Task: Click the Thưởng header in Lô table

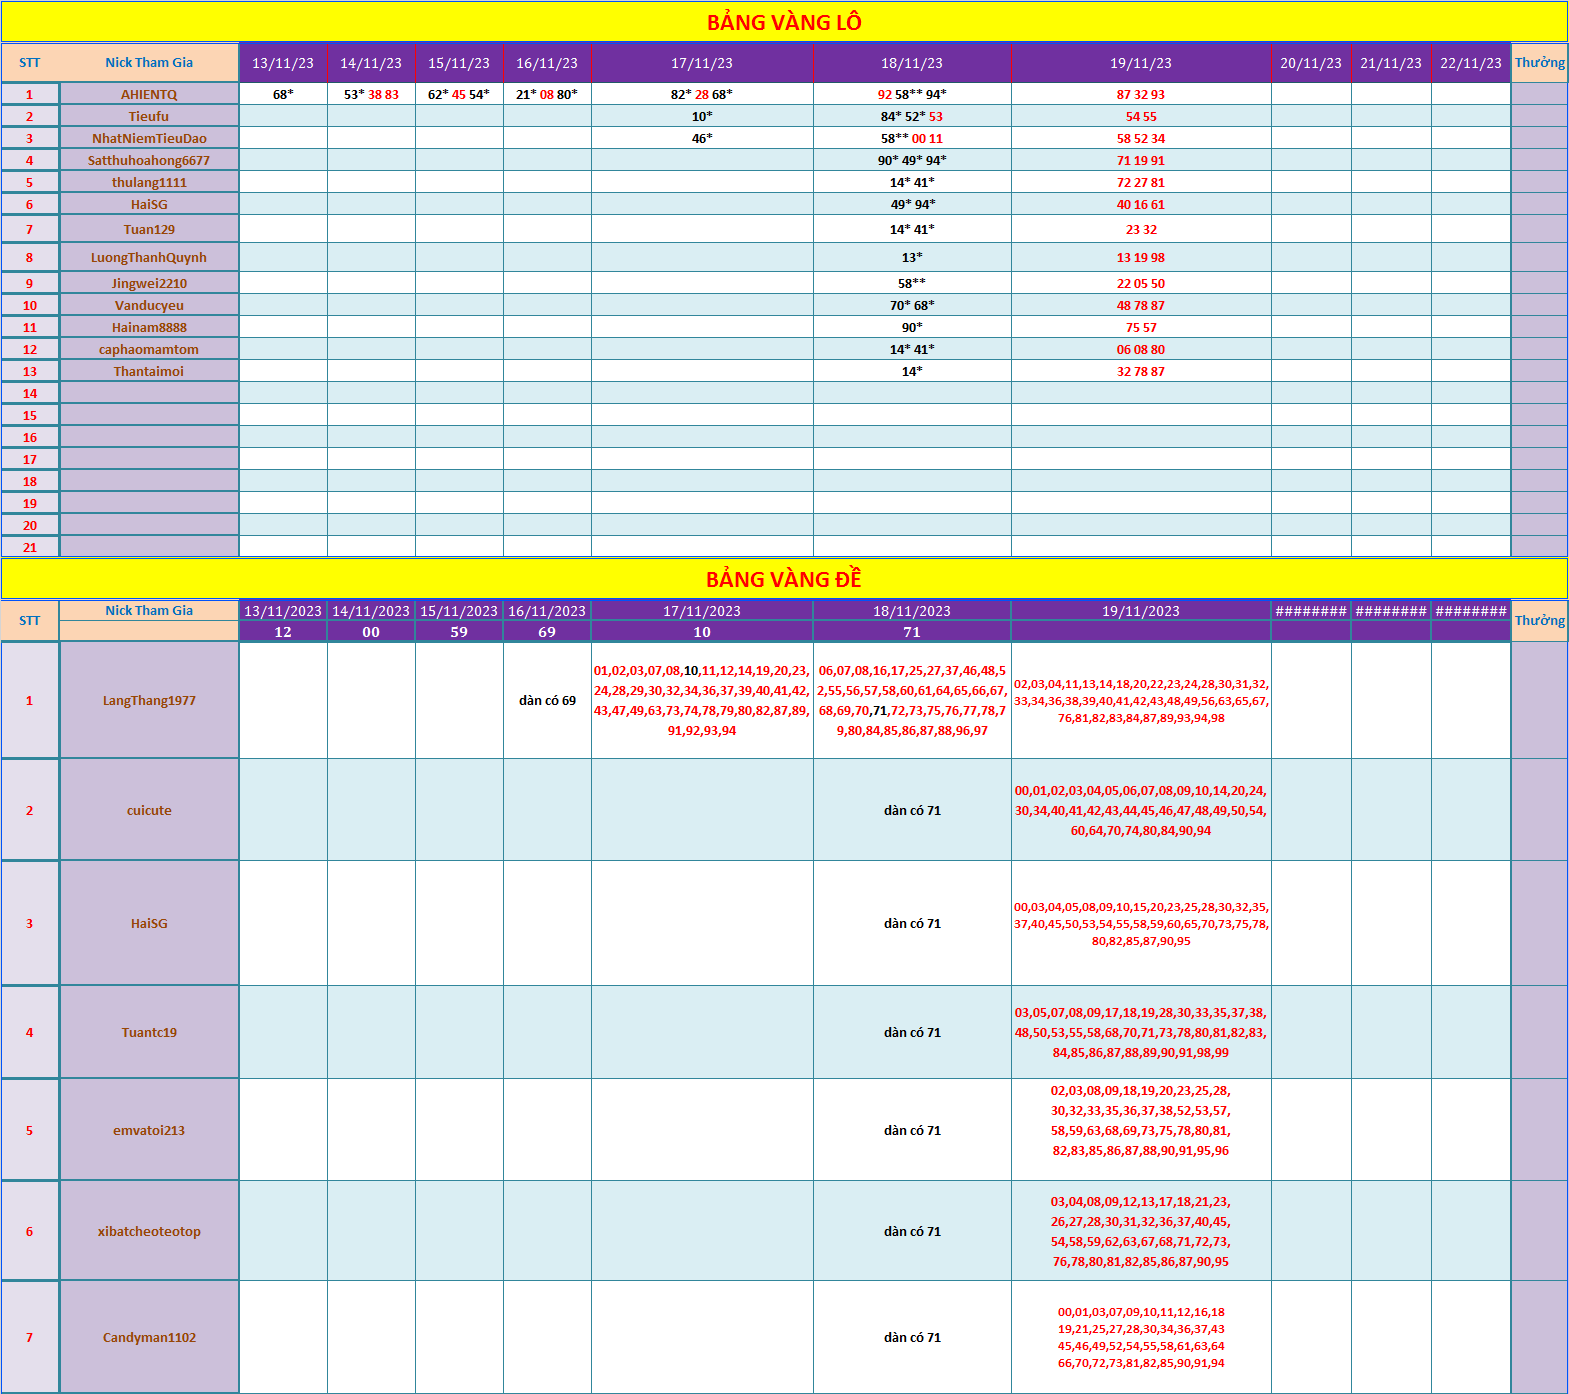Action: 1539,63
